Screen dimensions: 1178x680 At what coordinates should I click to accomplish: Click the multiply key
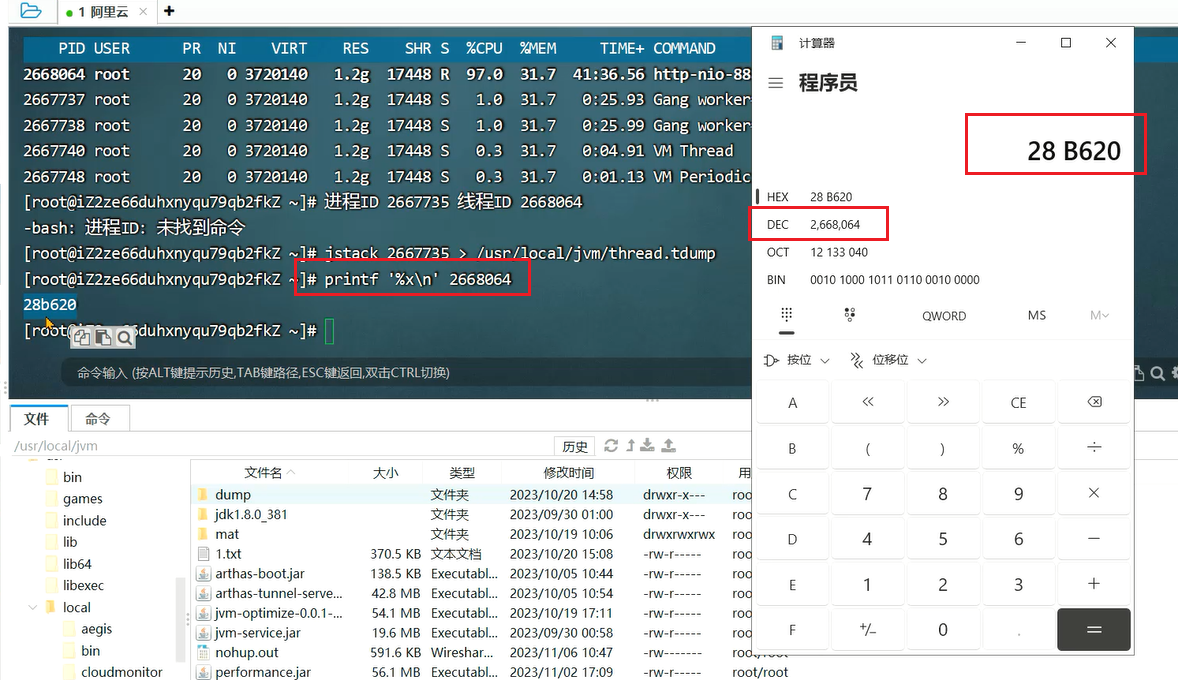click(1094, 494)
